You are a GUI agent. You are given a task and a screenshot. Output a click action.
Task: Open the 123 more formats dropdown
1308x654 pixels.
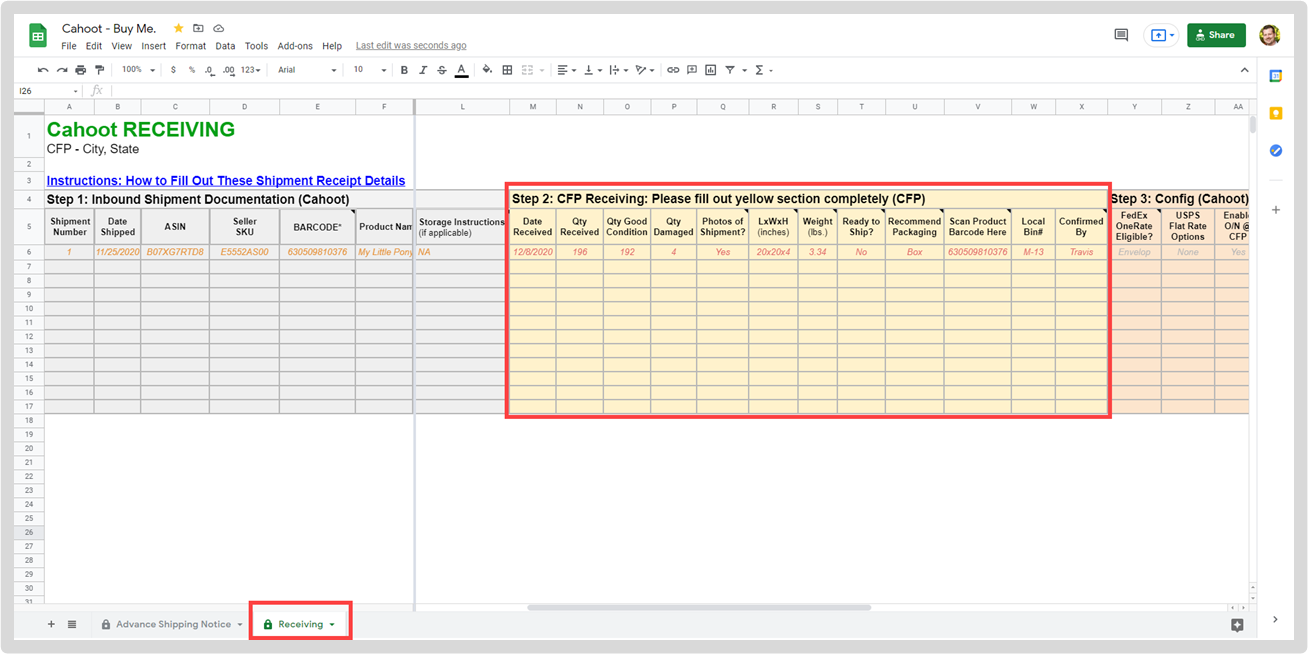pos(251,70)
